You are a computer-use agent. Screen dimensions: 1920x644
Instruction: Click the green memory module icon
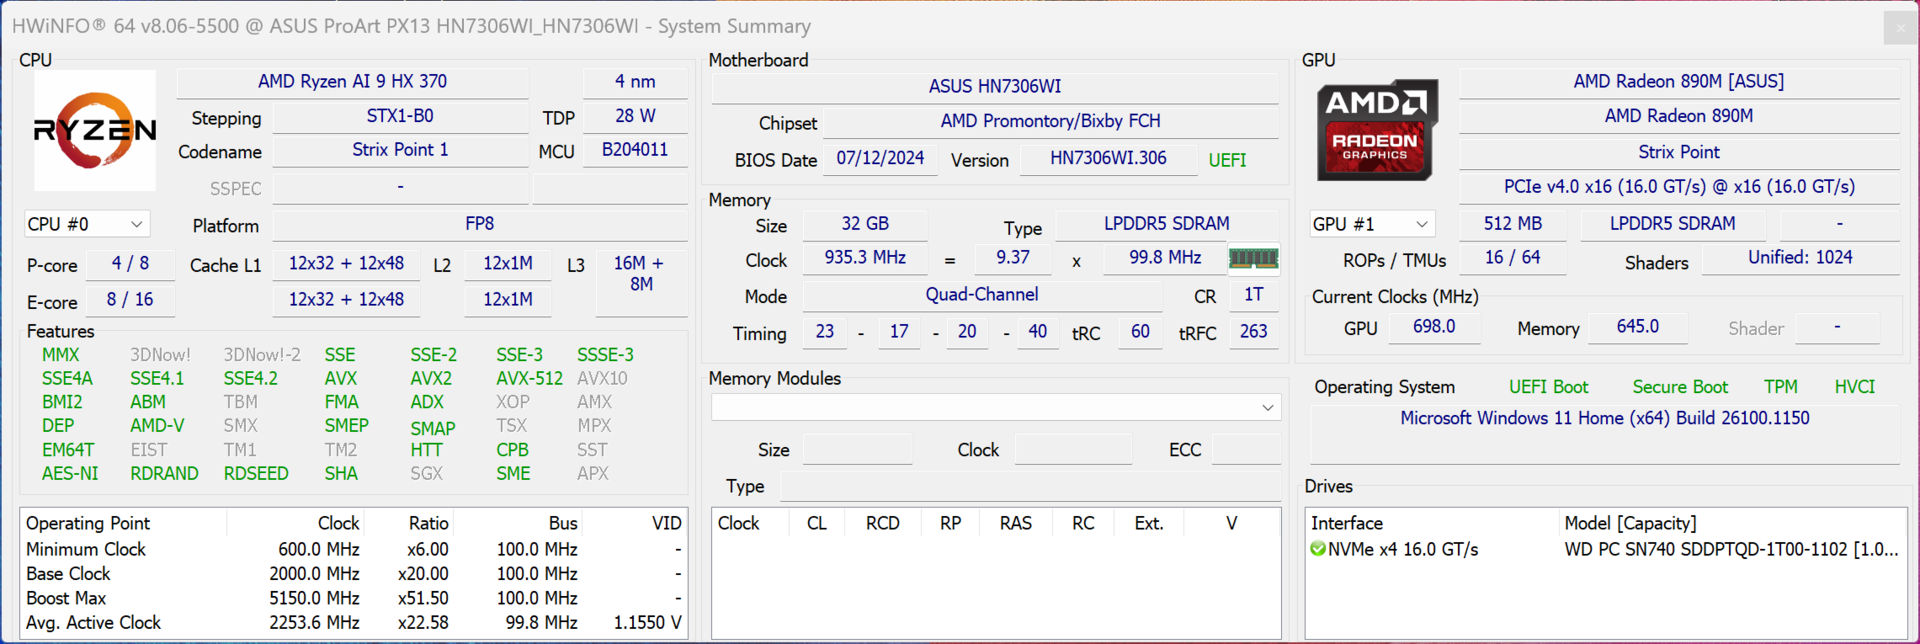[x=1253, y=259]
